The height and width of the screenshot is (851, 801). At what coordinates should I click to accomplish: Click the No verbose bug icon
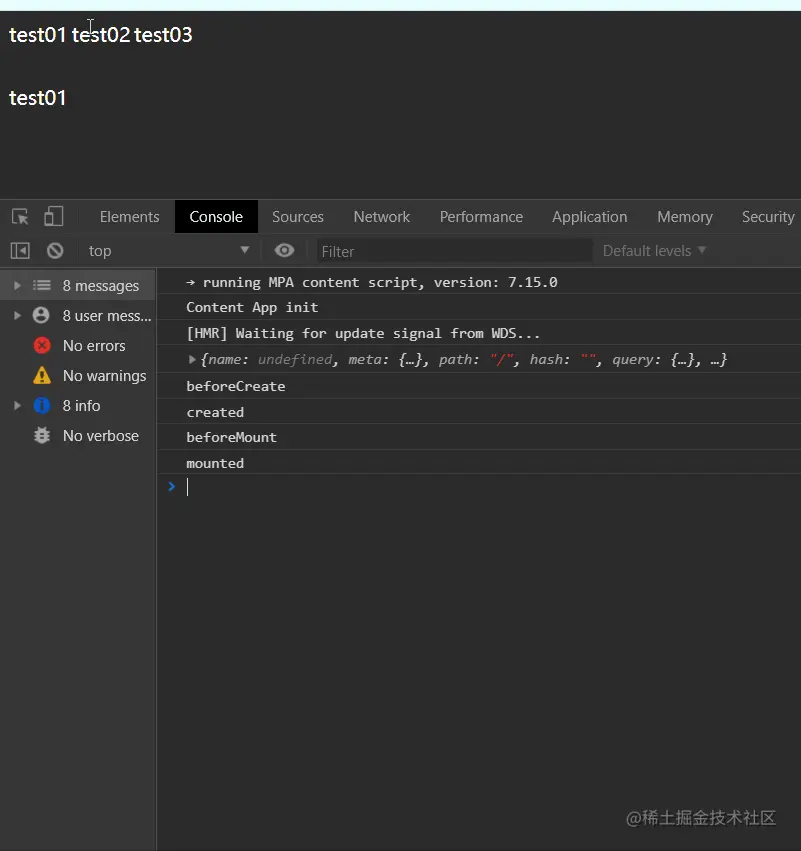click(42, 435)
